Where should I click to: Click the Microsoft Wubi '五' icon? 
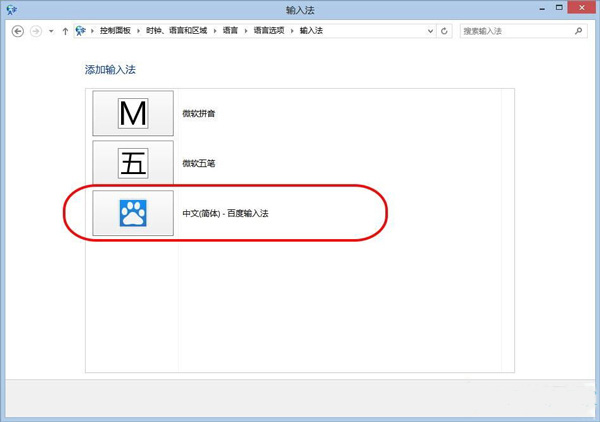click(x=133, y=163)
